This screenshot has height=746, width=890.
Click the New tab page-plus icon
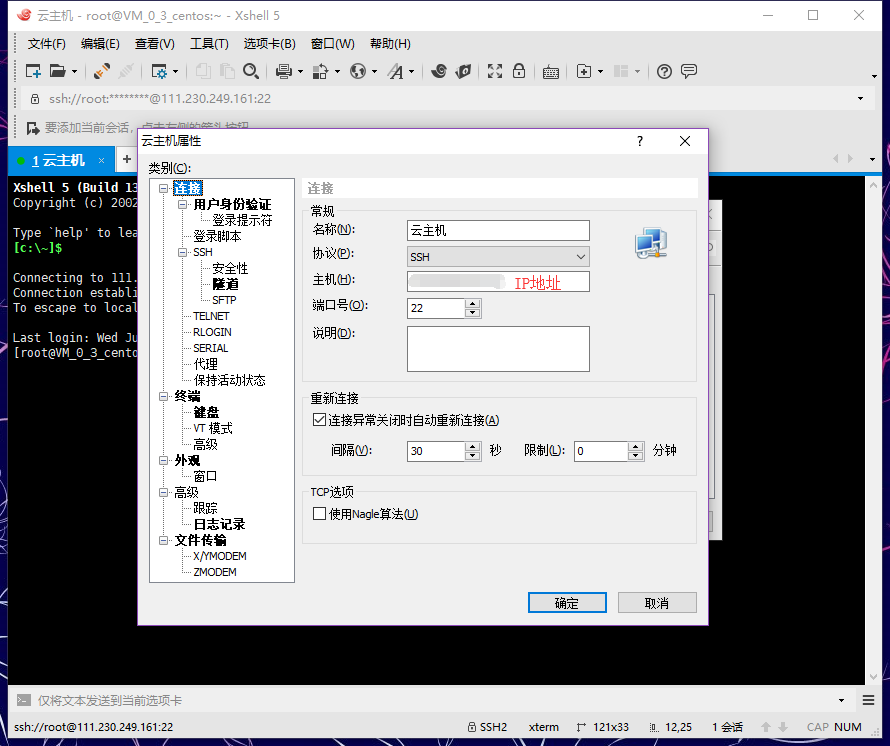click(x=583, y=72)
